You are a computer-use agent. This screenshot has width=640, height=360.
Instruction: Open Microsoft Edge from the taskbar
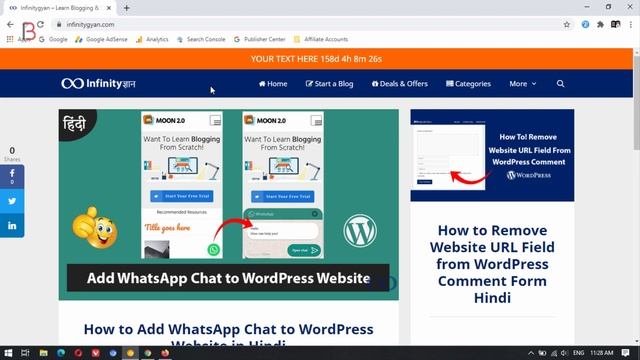(x=61, y=353)
